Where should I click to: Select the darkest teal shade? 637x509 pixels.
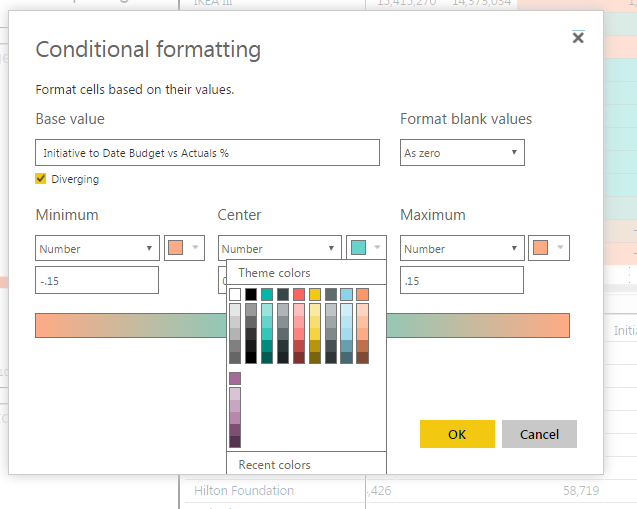point(267,357)
